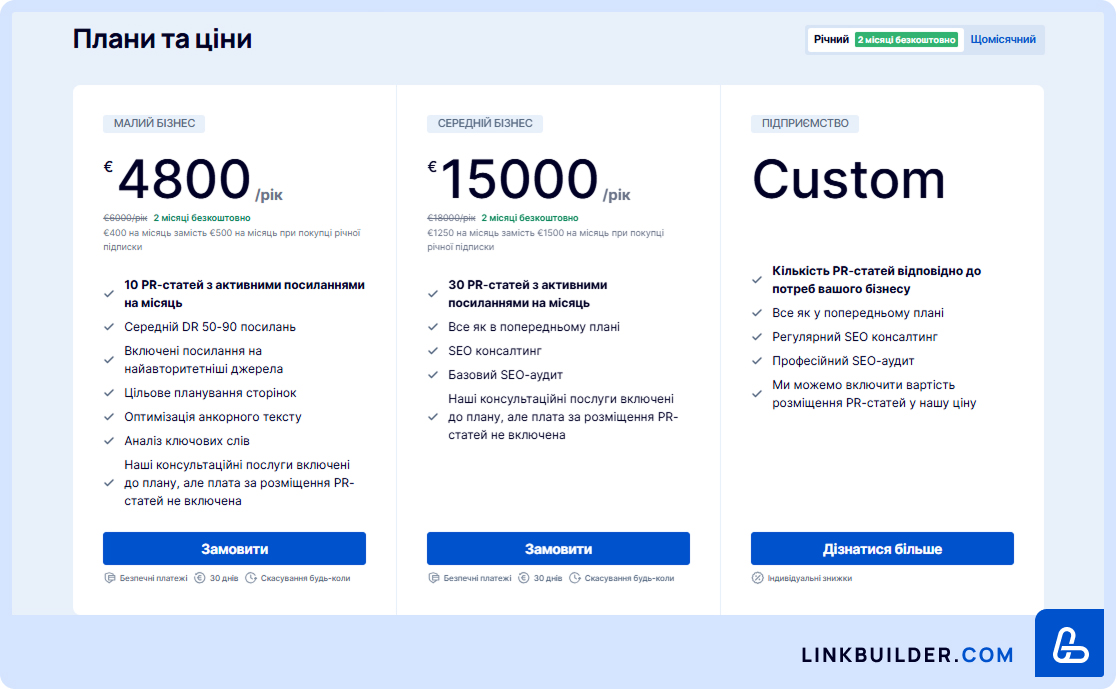Click the checkmark beside 'Аналіз ключових слів'

(109, 441)
